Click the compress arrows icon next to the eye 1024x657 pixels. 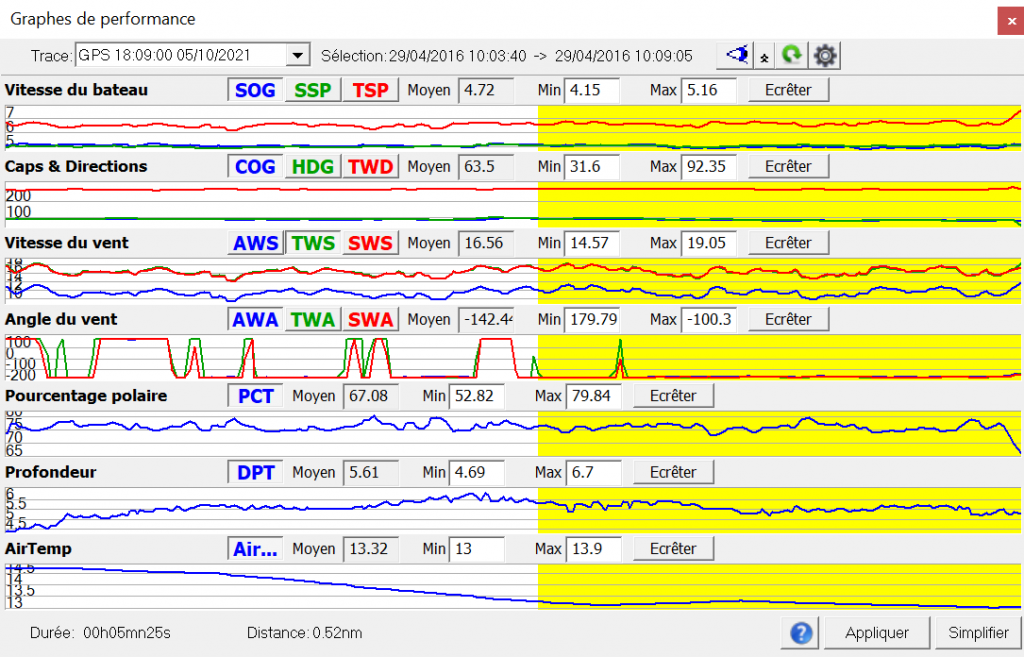pos(764,55)
